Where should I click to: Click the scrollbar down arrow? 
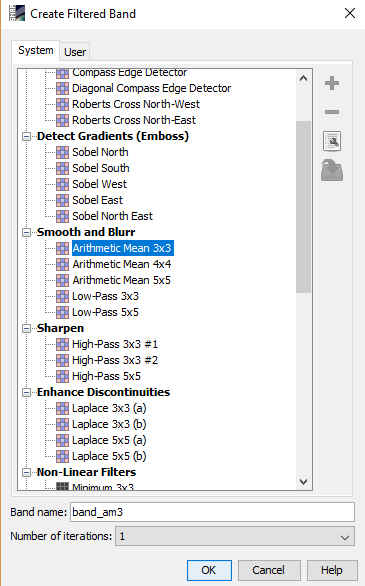pos(303,481)
